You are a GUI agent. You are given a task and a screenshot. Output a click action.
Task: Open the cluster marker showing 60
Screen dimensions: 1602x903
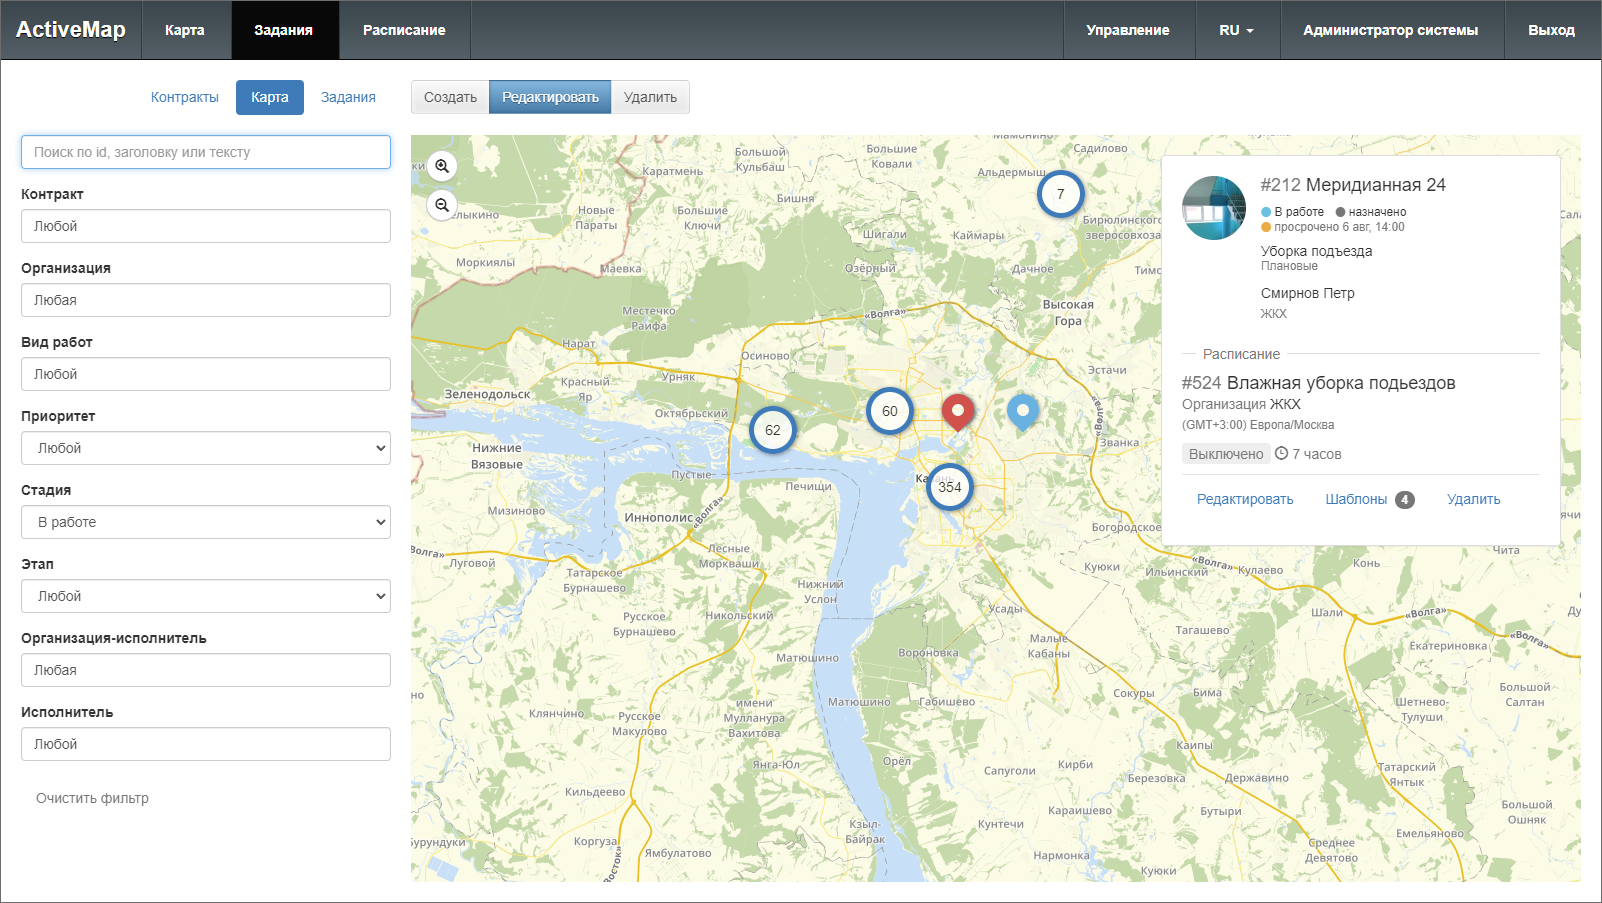pyautogui.click(x=889, y=411)
